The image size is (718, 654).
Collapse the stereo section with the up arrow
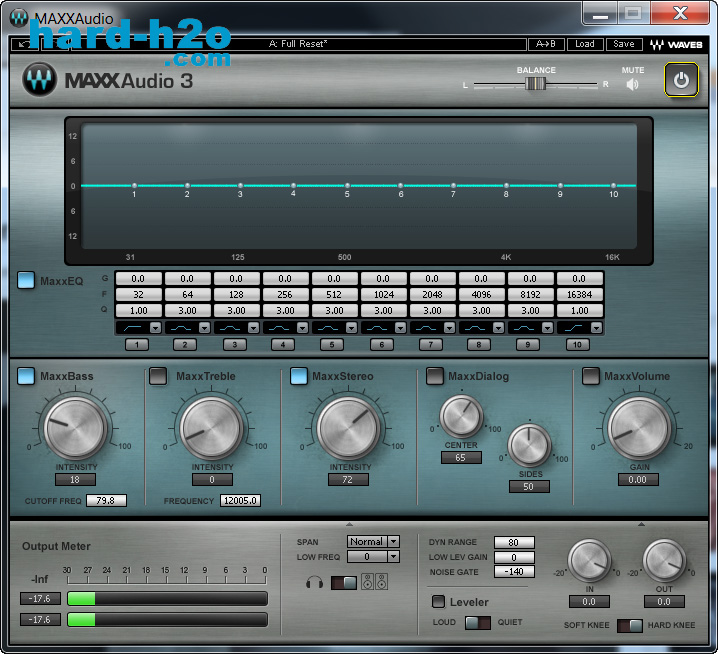pos(349,524)
